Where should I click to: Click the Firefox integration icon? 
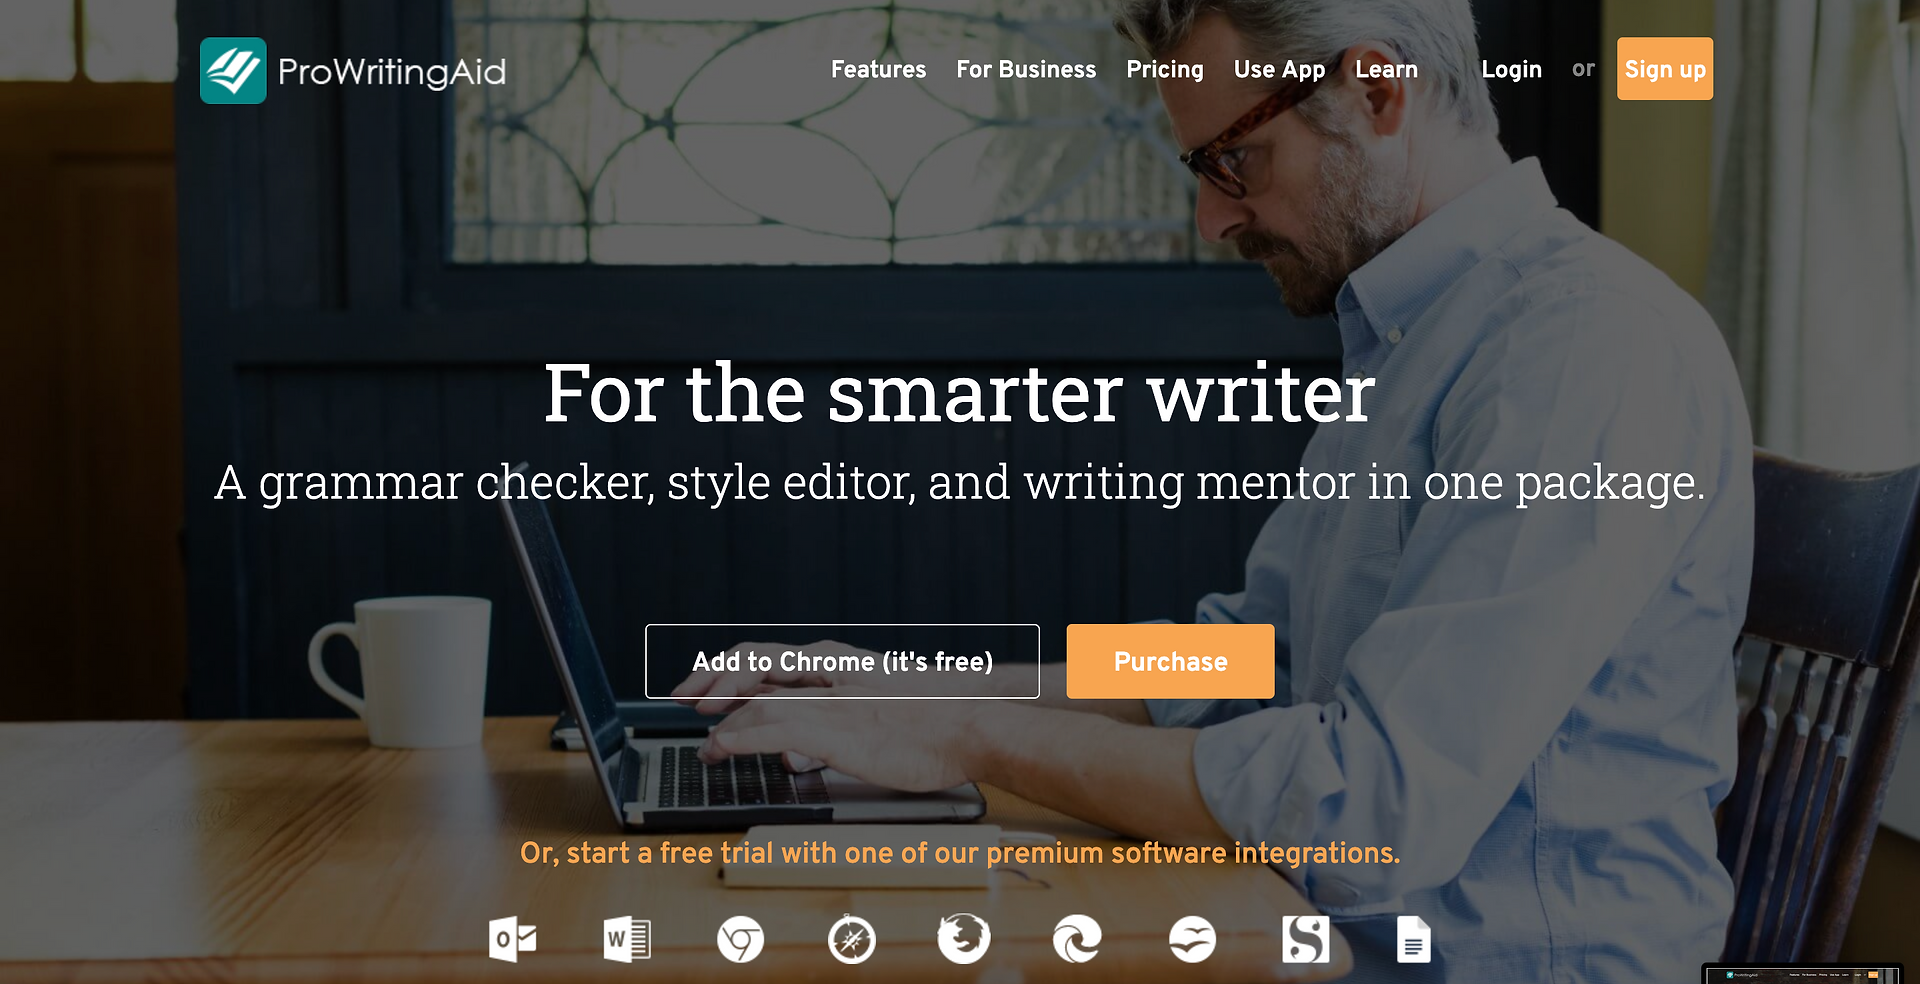coord(964,939)
